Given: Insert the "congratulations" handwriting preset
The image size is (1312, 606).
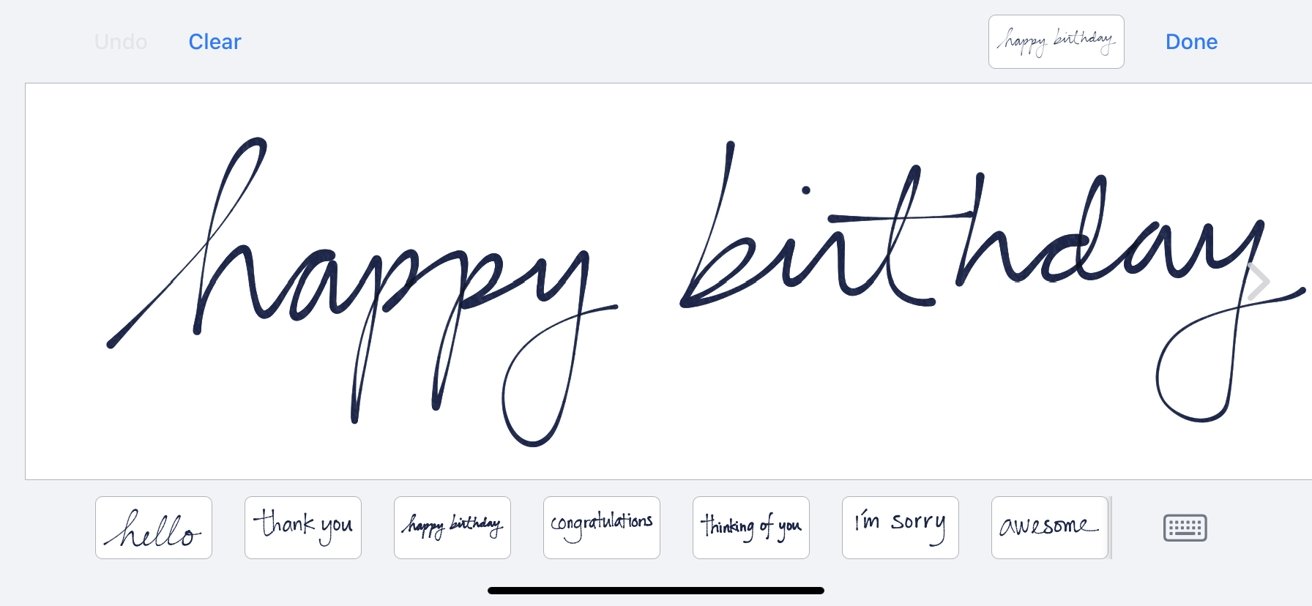Looking at the screenshot, I should [x=602, y=527].
